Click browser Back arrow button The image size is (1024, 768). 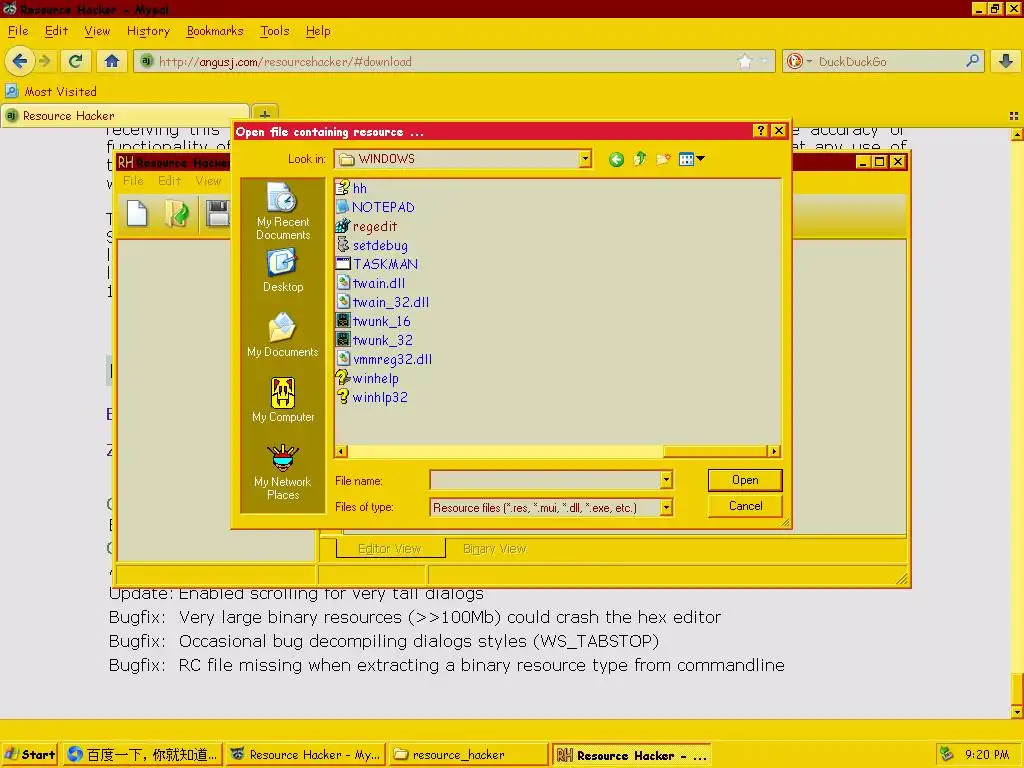pyautogui.click(x=19, y=61)
